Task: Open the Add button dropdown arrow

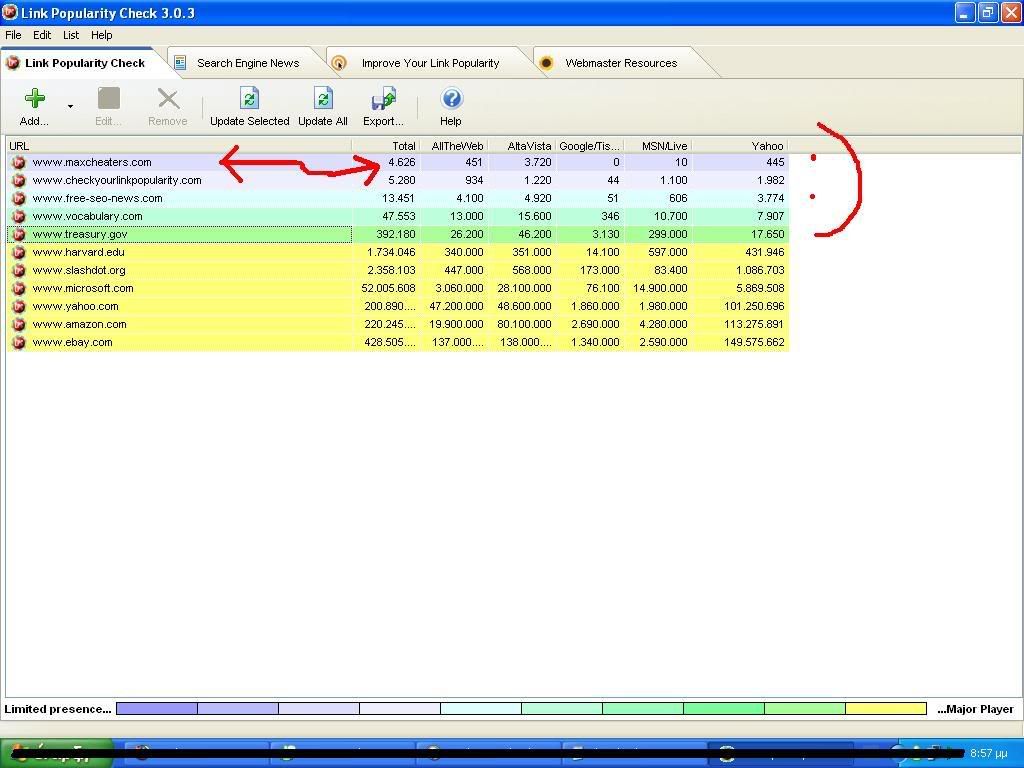Action: 70,106
